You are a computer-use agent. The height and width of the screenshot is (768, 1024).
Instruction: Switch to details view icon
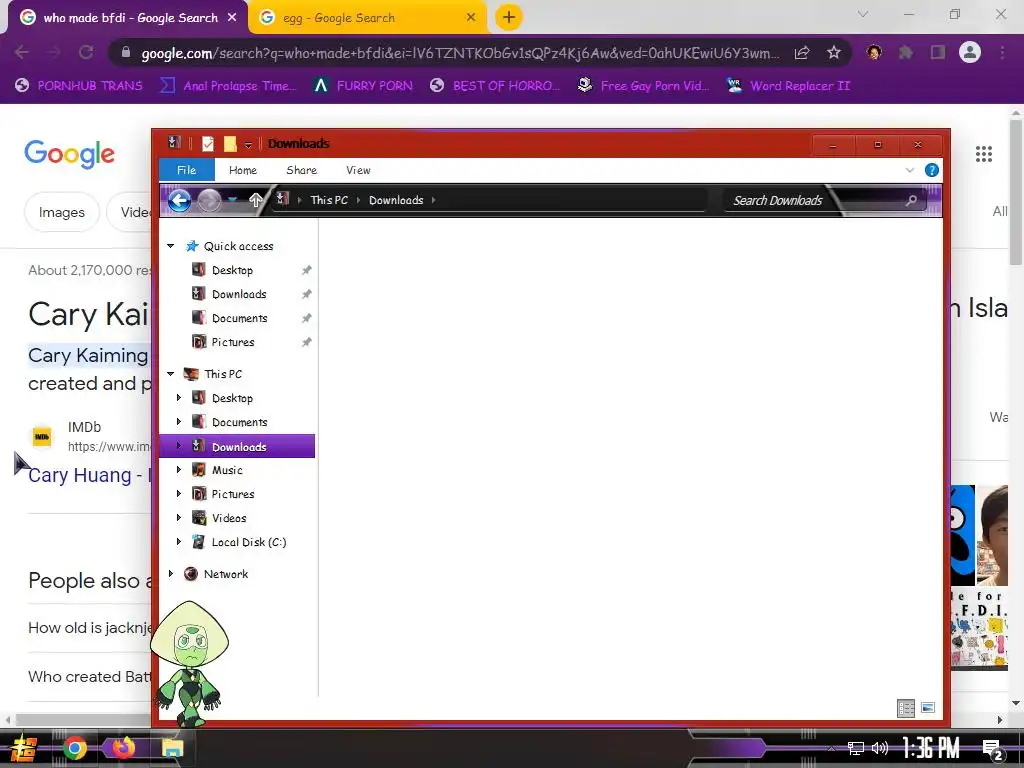(906, 708)
